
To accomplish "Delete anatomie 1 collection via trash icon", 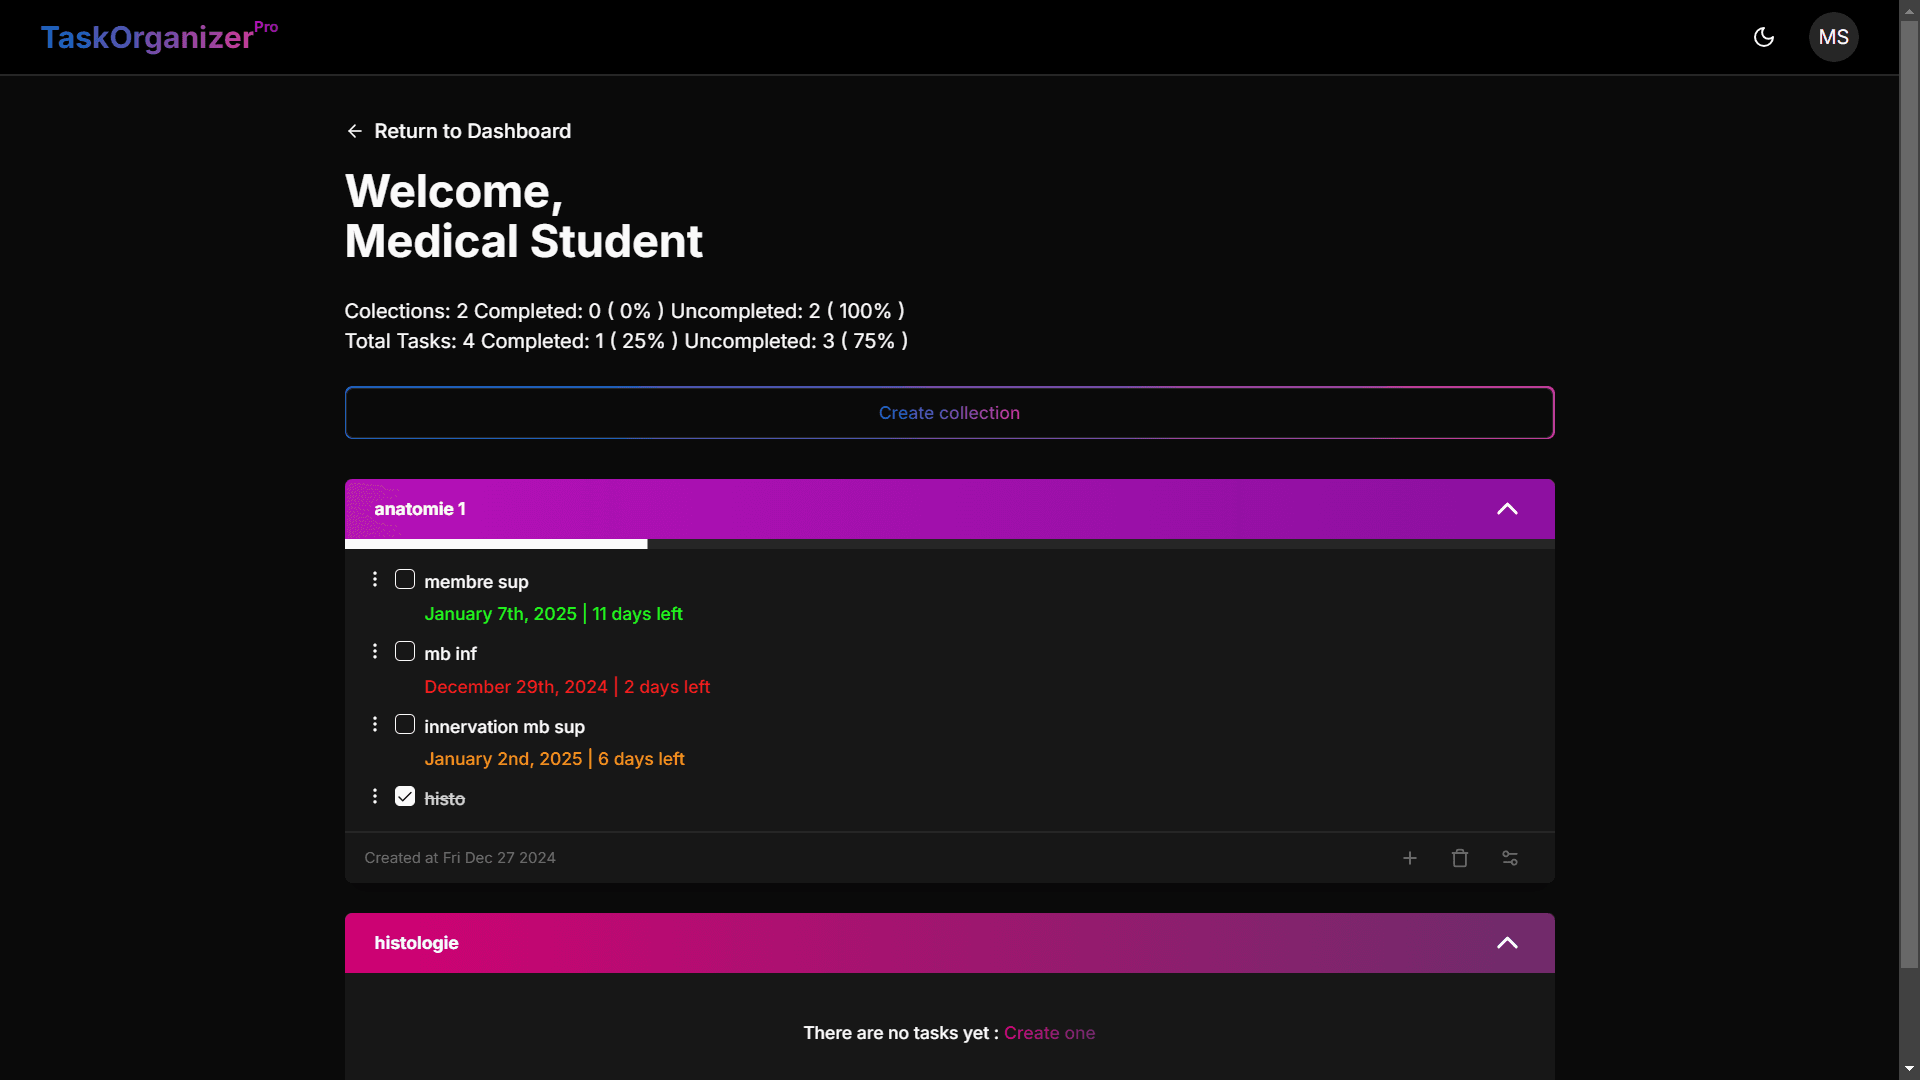I will 1459,858.
